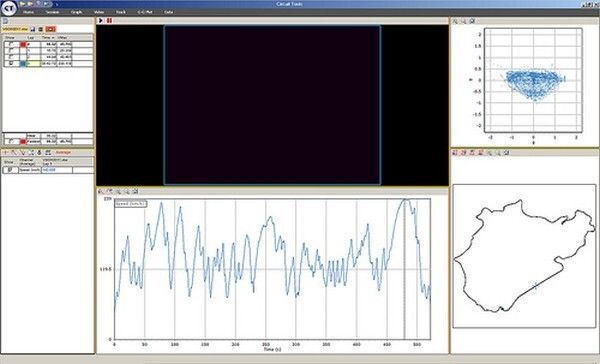Zoom in on G-G plot via toolbar
Viewport: 600px width, 364px height.
[455, 21]
